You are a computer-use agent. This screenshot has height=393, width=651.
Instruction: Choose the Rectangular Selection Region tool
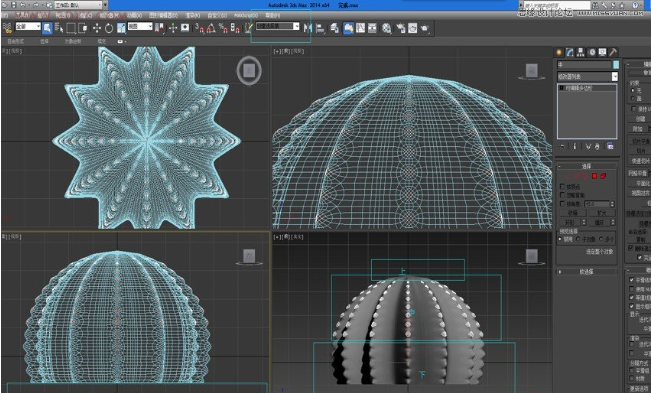(x=71, y=28)
